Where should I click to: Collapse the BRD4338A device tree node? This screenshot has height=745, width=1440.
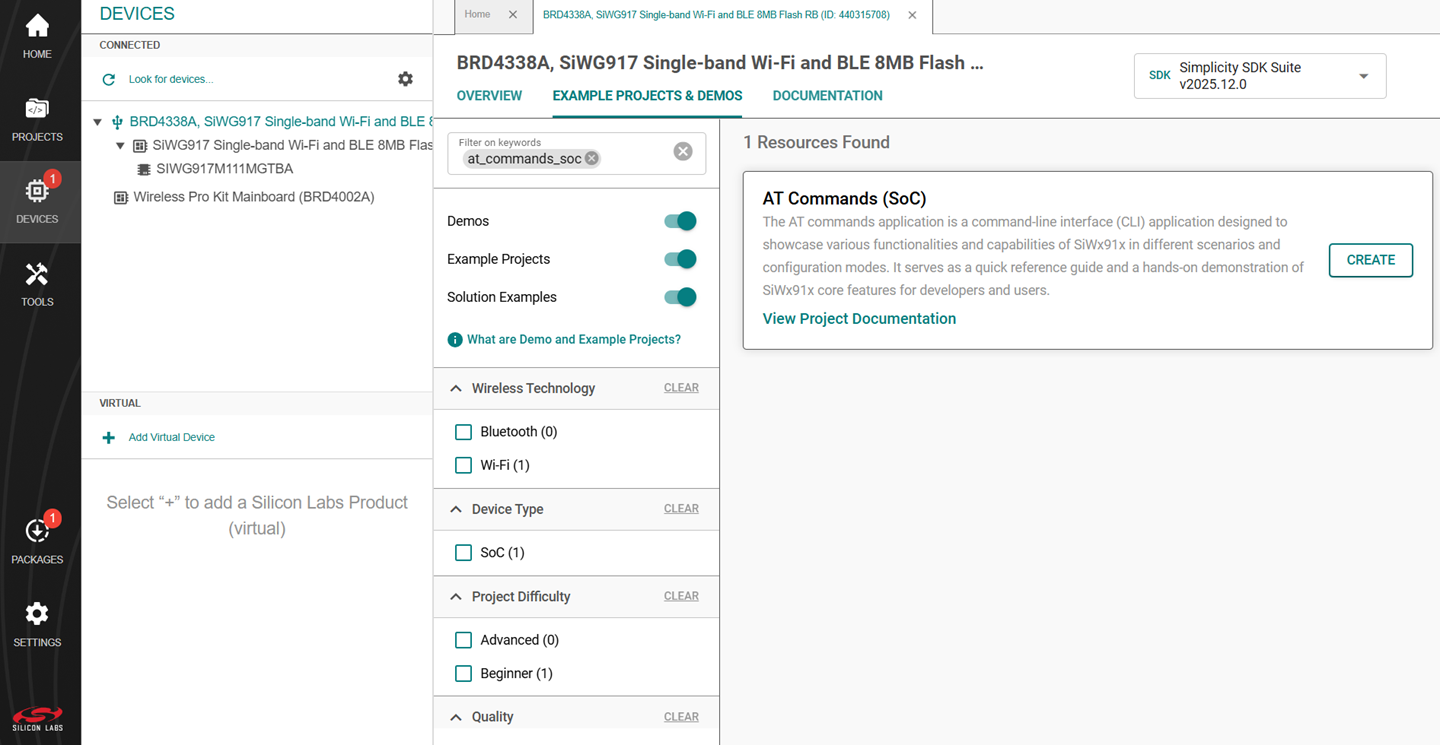97,122
